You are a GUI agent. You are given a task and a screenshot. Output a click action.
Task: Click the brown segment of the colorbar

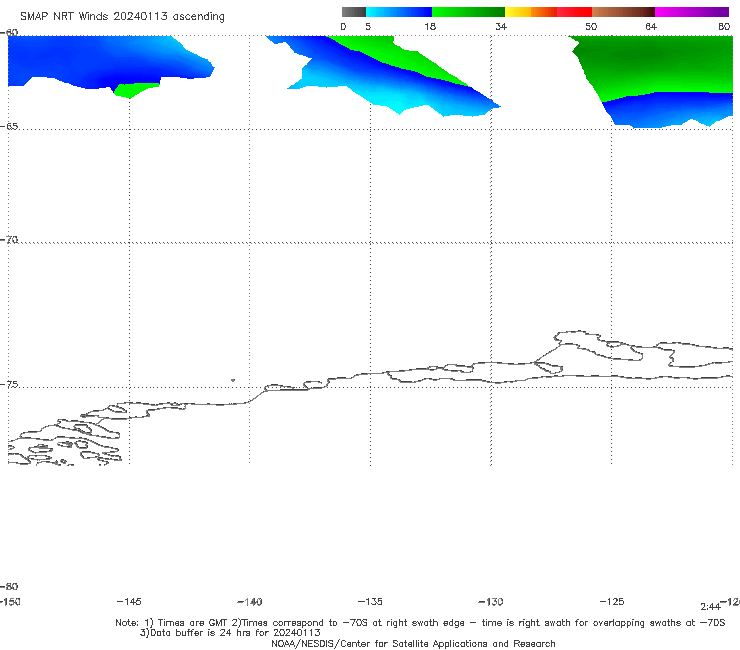tap(623, 12)
